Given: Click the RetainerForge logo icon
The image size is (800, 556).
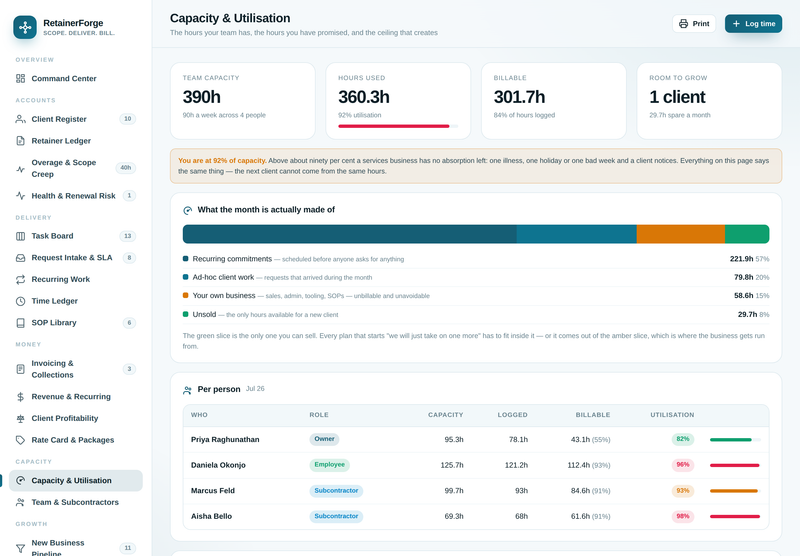Looking at the screenshot, I should (x=25, y=27).
